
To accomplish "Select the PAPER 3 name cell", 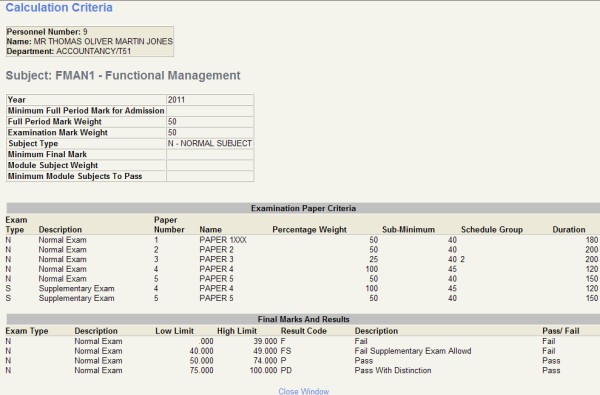I will click(216, 259).
